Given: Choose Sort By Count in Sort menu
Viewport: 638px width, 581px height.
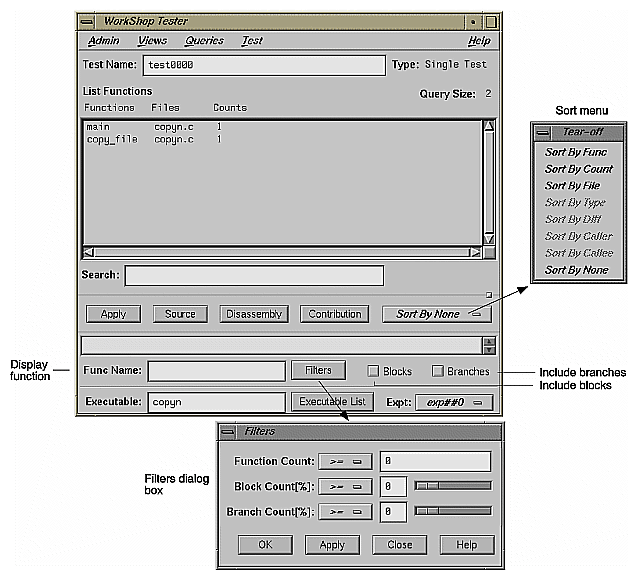Looking at the screenshot, I should 579,169.
